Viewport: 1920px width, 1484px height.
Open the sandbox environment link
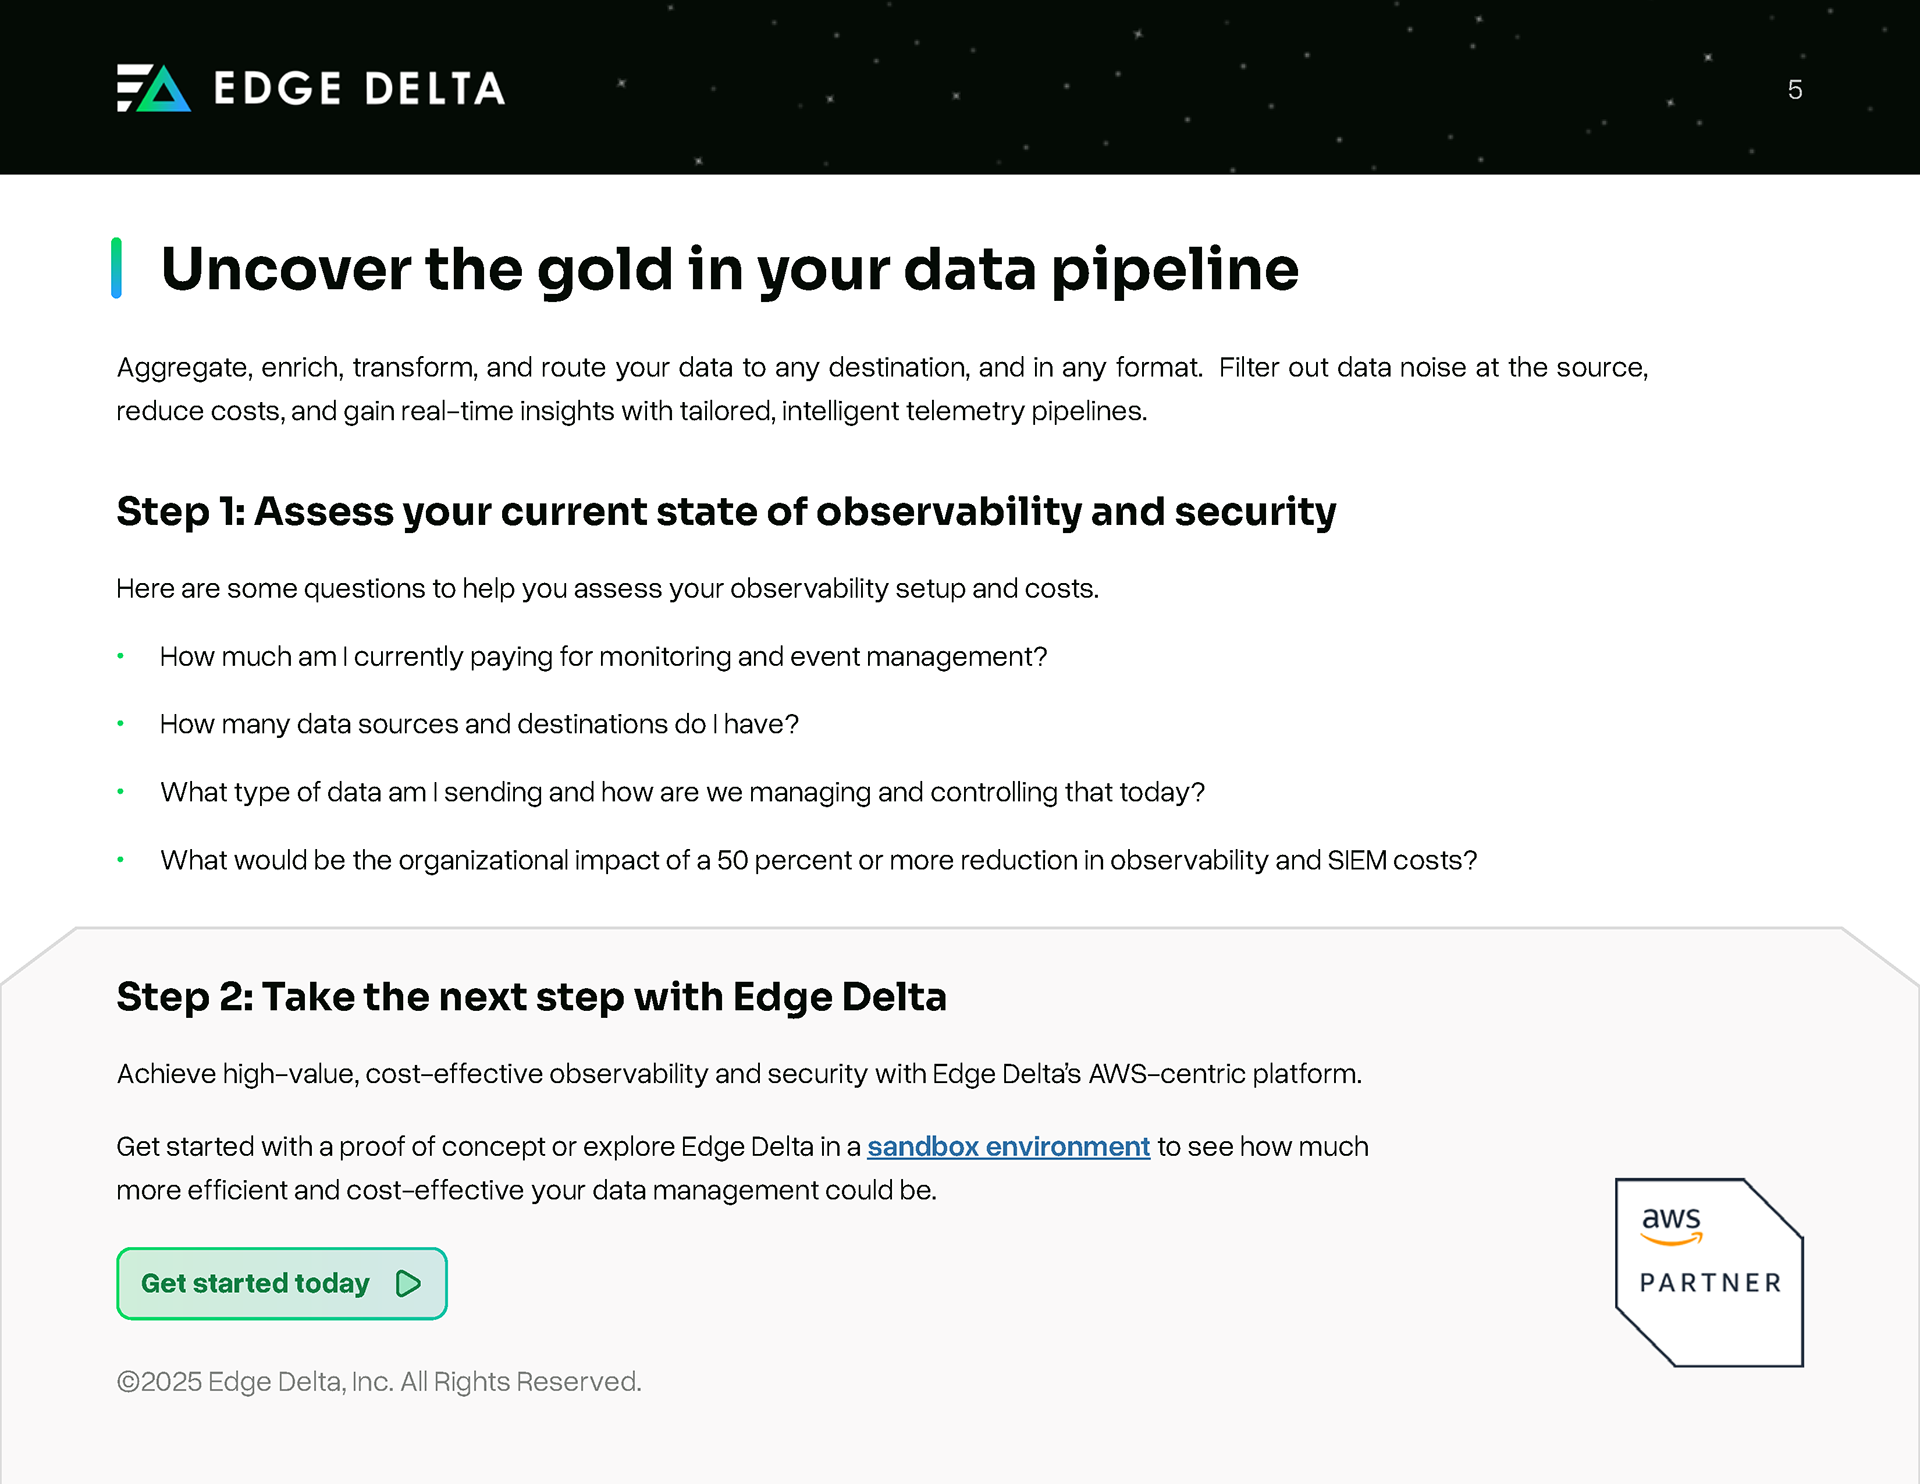click(1008, 1146)
